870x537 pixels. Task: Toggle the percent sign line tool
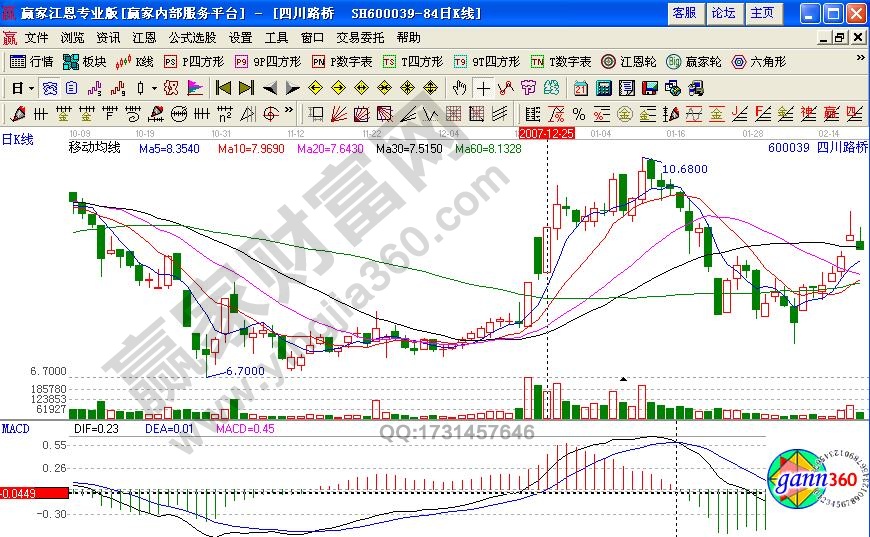pyautogui.click(x=578, y=112)
